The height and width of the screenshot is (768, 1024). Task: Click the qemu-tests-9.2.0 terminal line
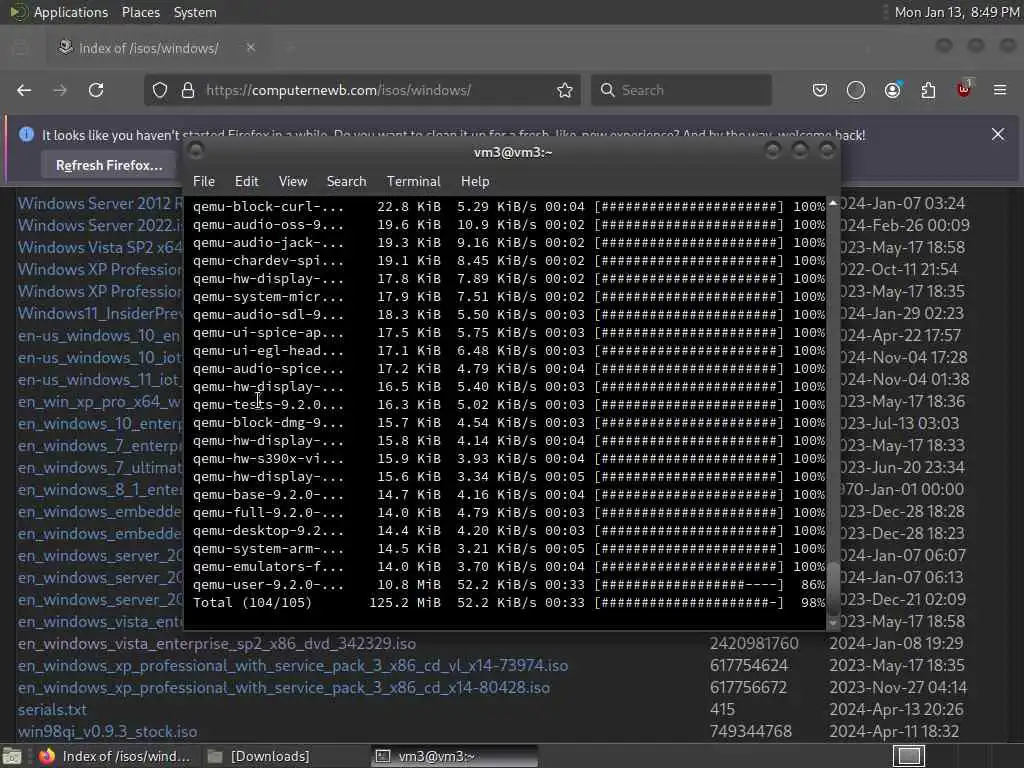click(509, 405)
